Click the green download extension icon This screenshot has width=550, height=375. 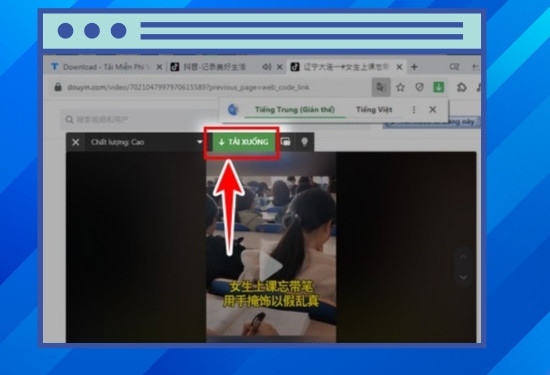pos(438,87)
